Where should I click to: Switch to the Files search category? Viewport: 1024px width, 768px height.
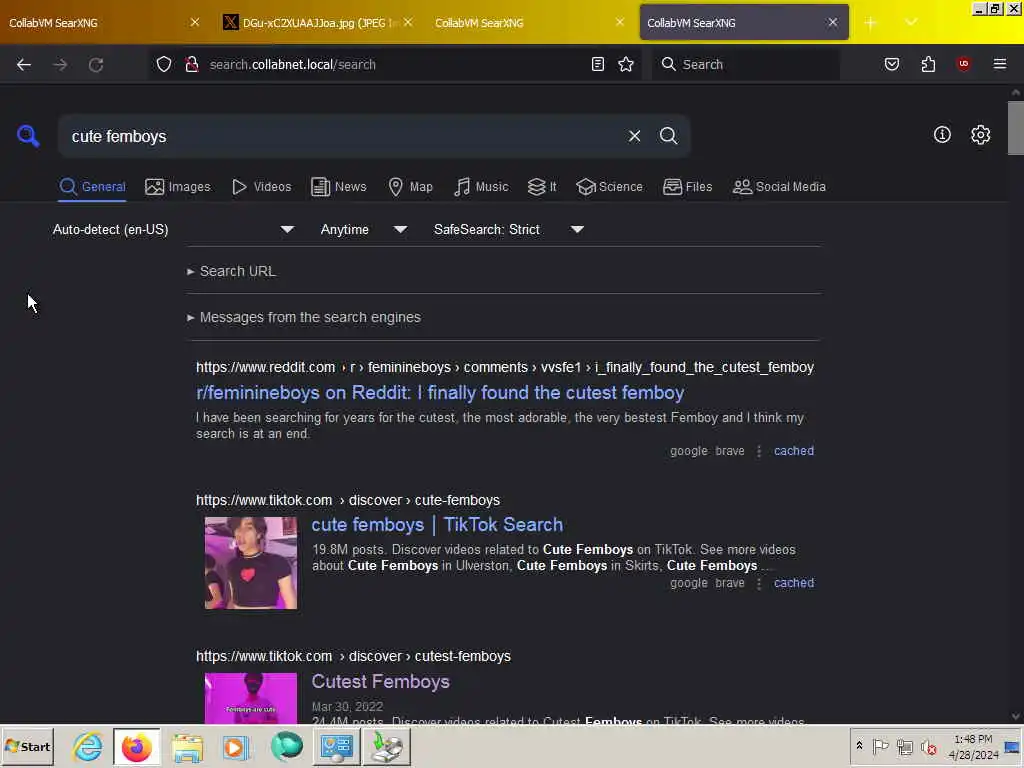688,187
